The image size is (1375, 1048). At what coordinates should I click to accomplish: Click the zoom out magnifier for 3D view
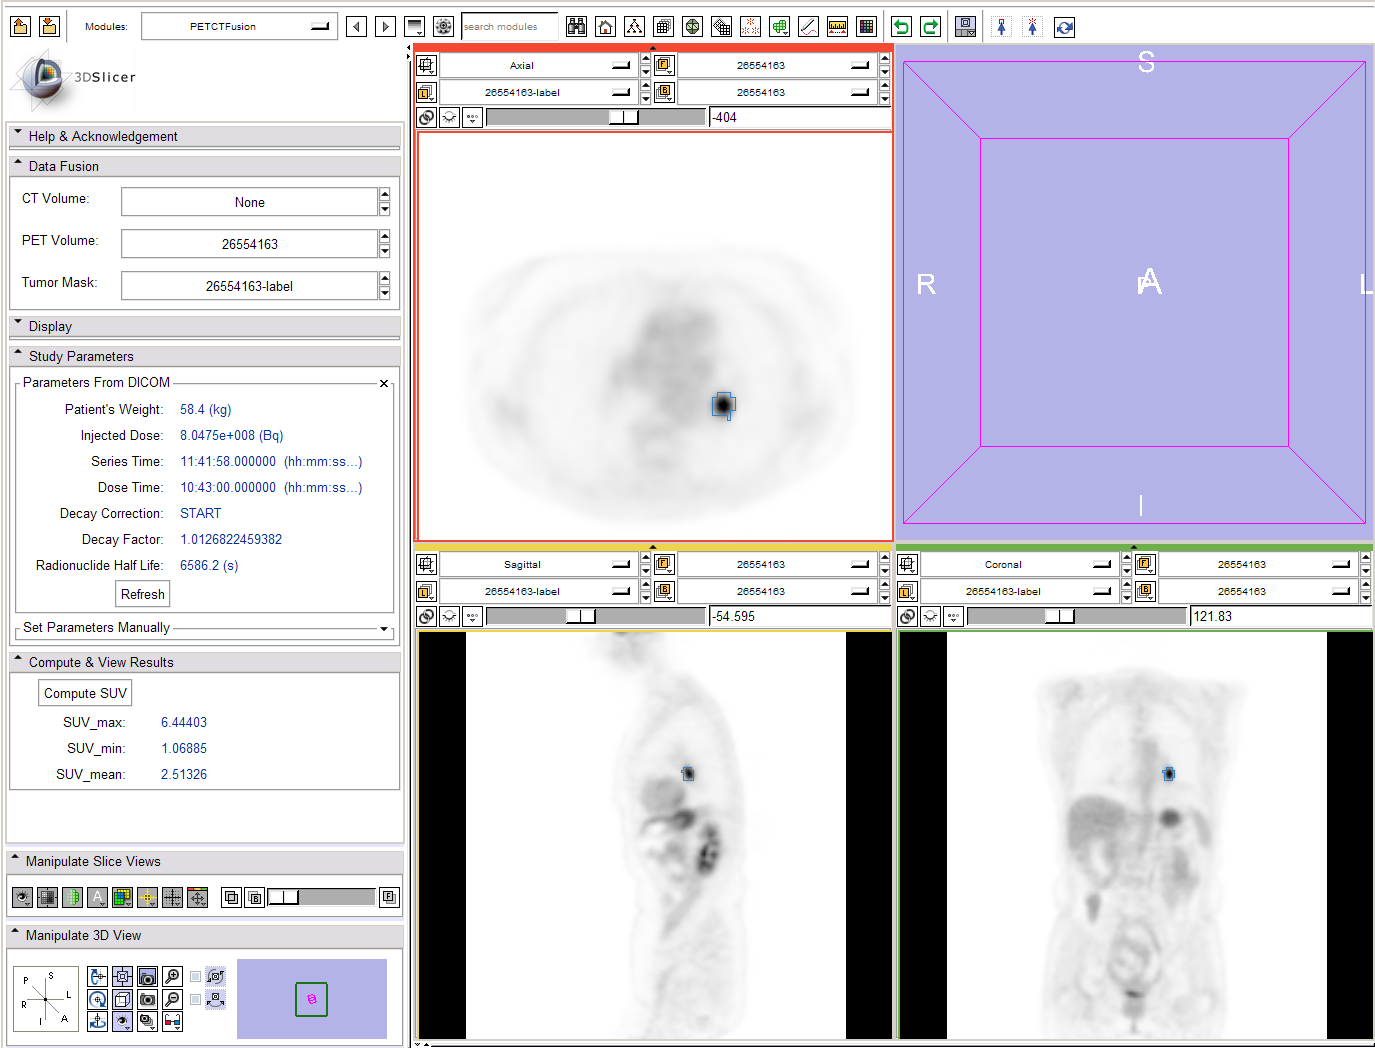[x=172, y=999]
